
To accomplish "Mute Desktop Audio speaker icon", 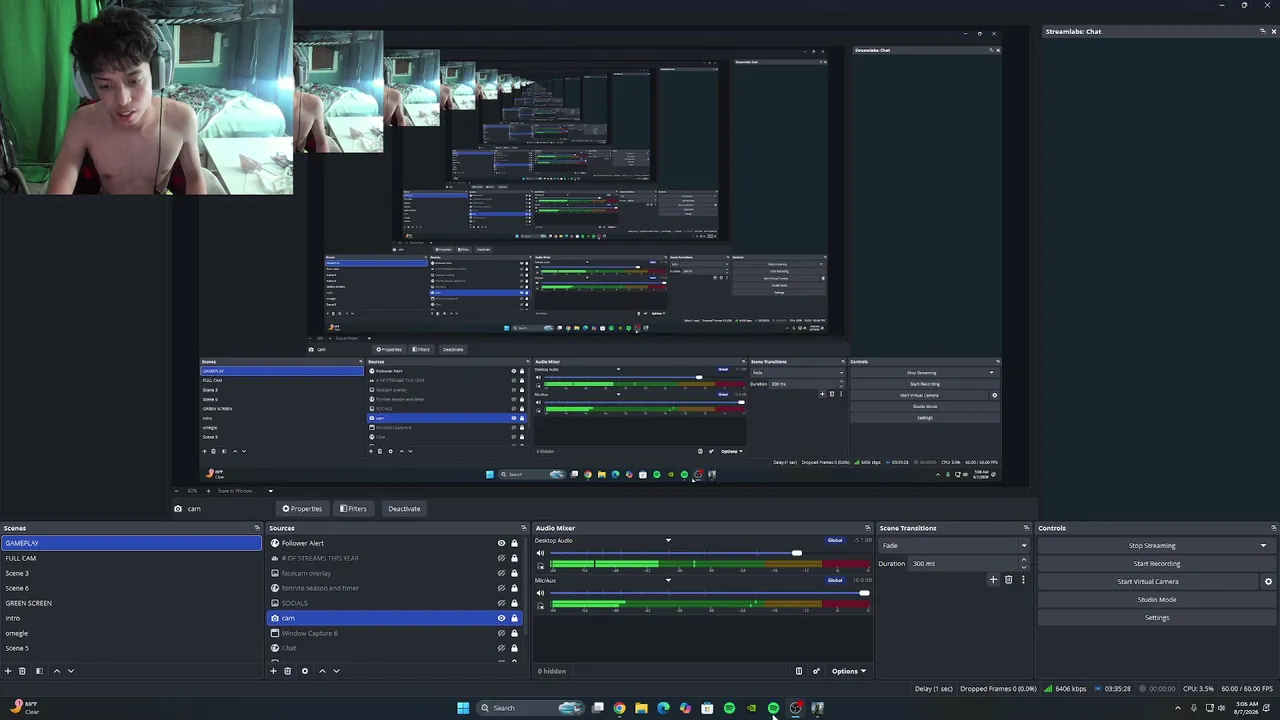I will coord(541,553).
